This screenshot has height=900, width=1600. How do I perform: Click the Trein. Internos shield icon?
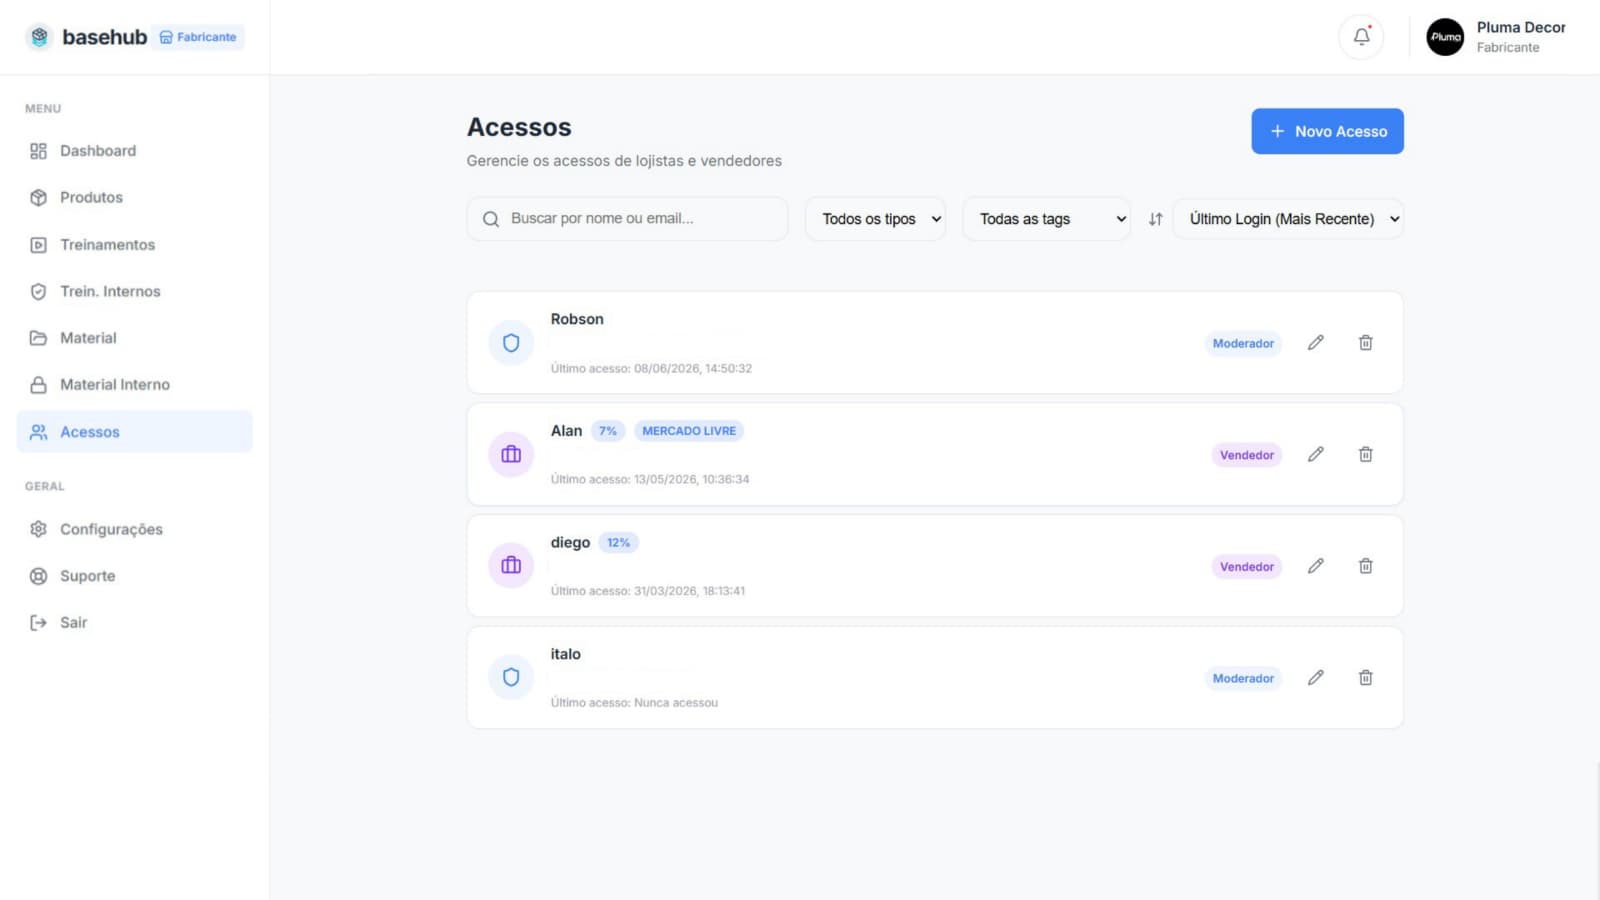[38, 292]
